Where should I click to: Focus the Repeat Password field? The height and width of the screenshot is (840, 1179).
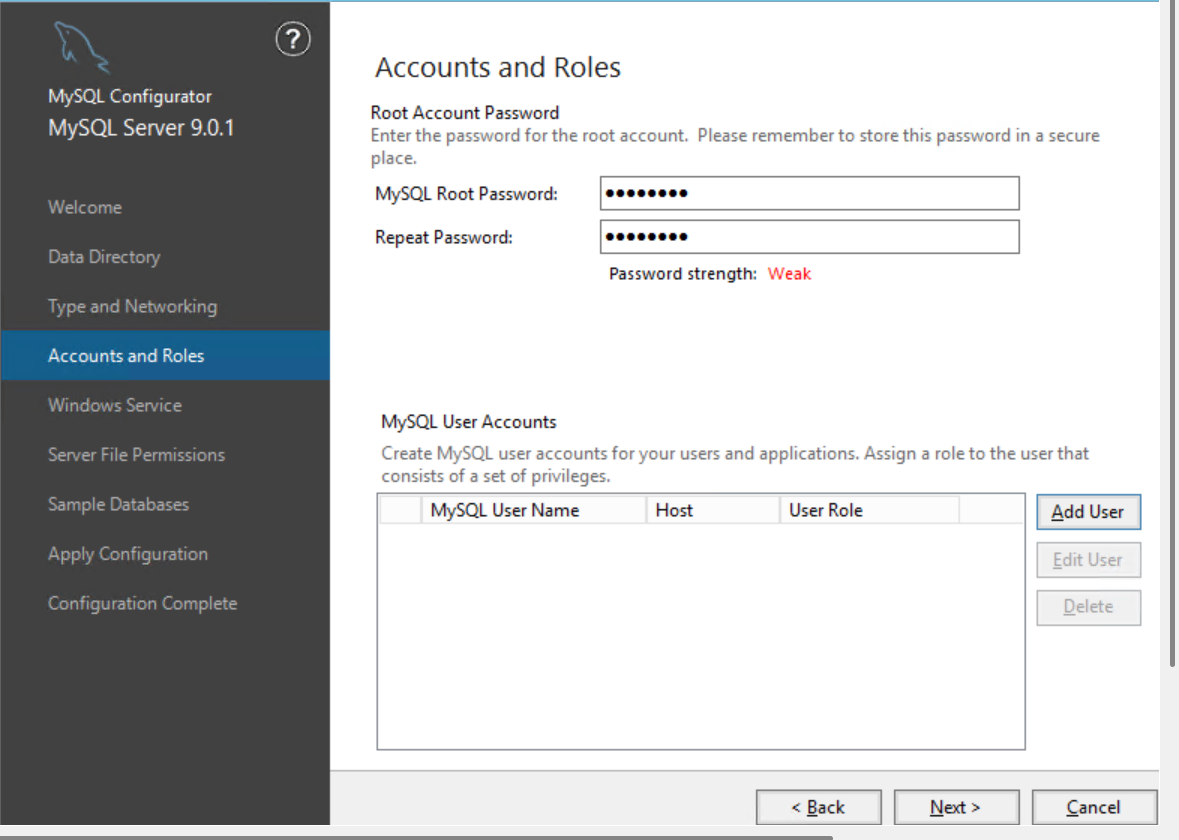810,237
